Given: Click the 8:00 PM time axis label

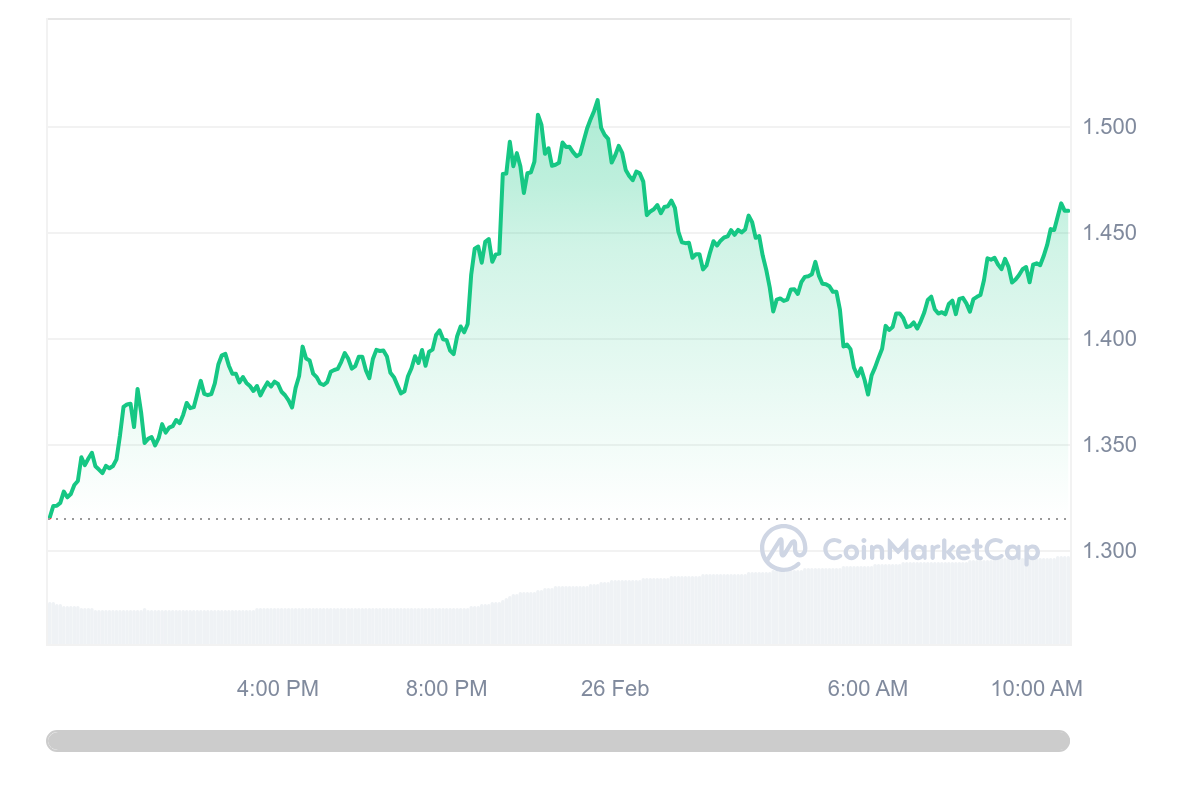Looking at the screenshot, I should point(447,689).
